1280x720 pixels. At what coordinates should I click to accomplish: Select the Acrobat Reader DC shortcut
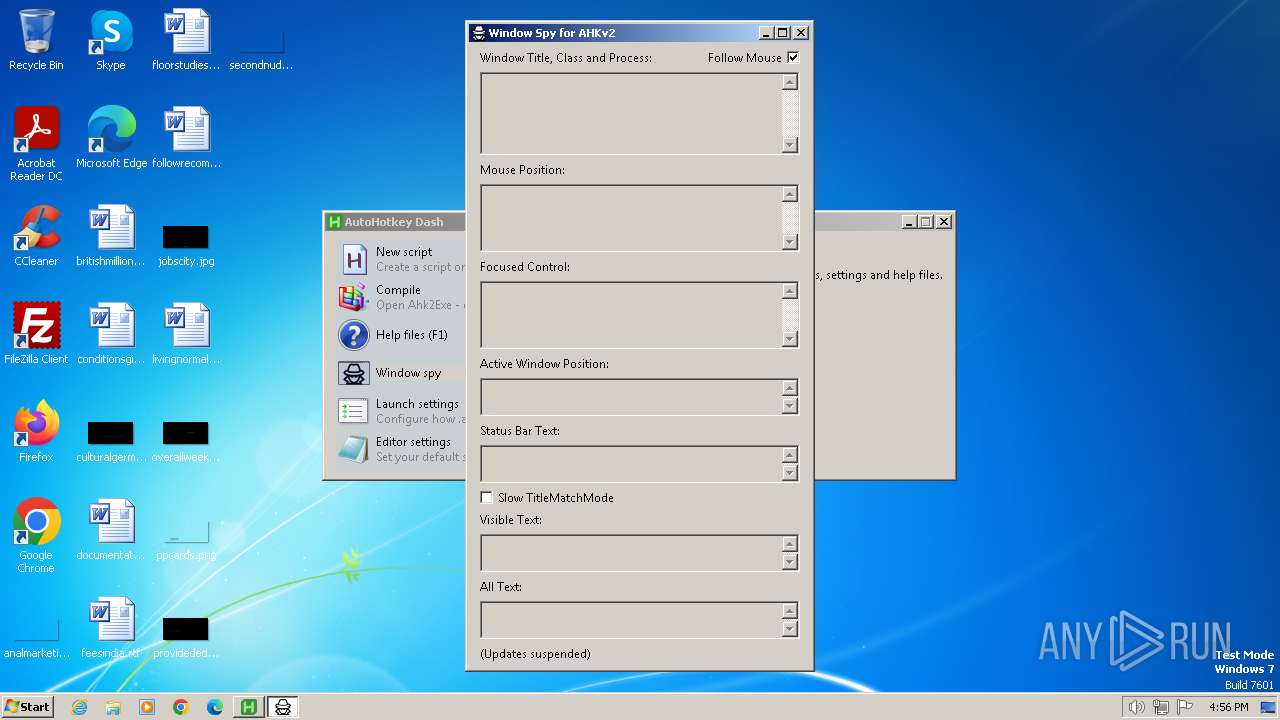point(36,144)
